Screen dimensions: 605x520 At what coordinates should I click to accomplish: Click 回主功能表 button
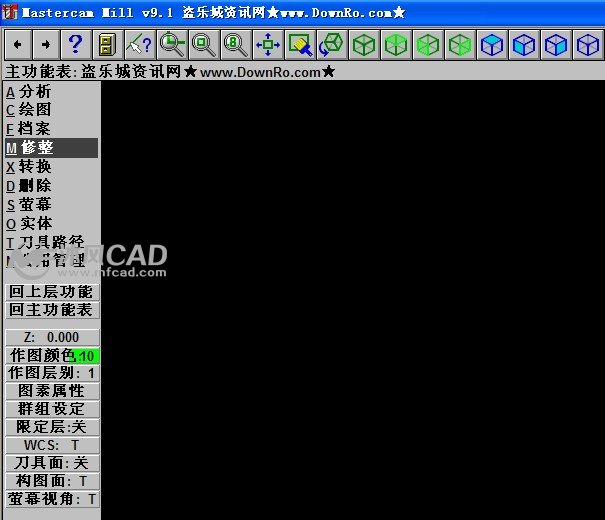coord(52,310)
